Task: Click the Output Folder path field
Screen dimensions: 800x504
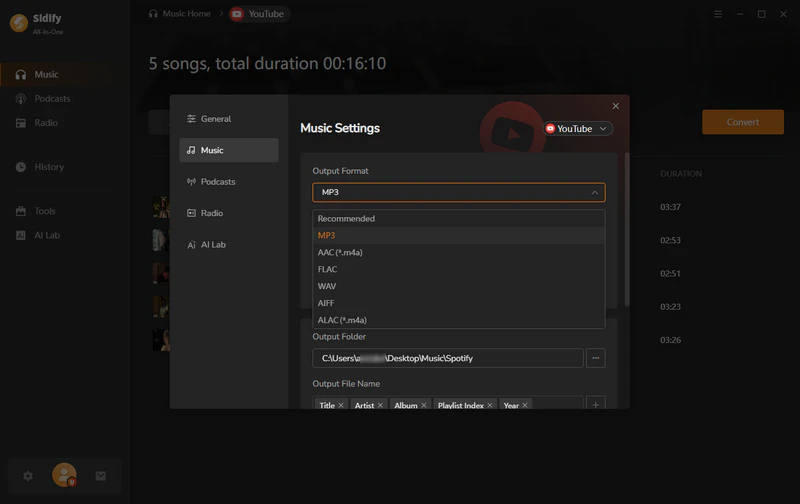Action: click(x=447, y=358)
